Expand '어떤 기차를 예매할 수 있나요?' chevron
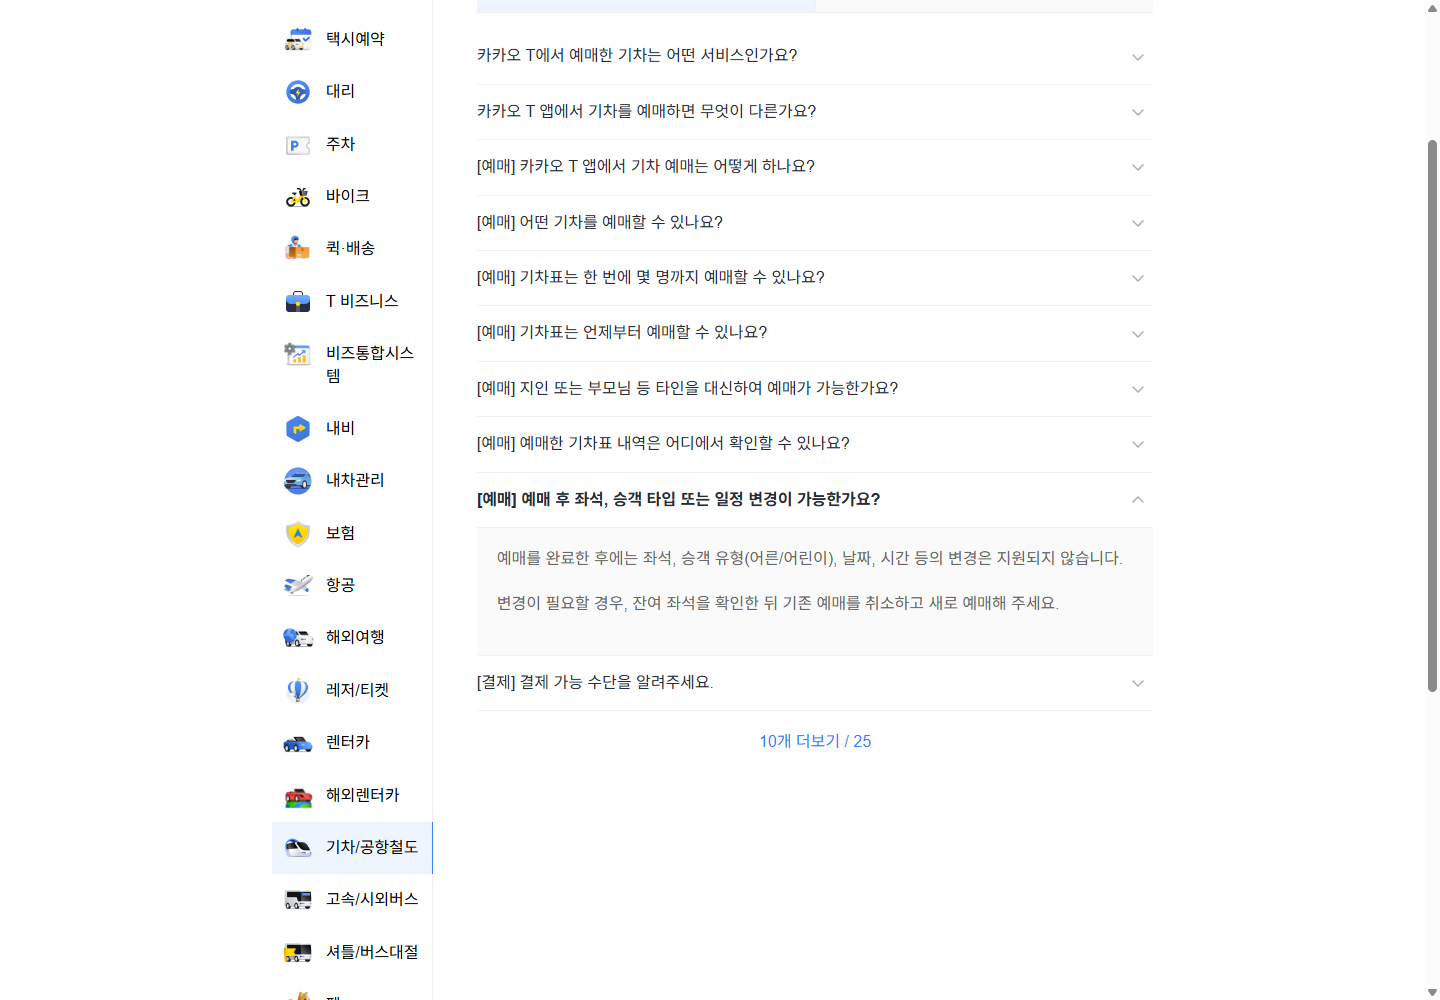The height and width of the screenshot is (1000, 1440). [x=1138, y=223]
